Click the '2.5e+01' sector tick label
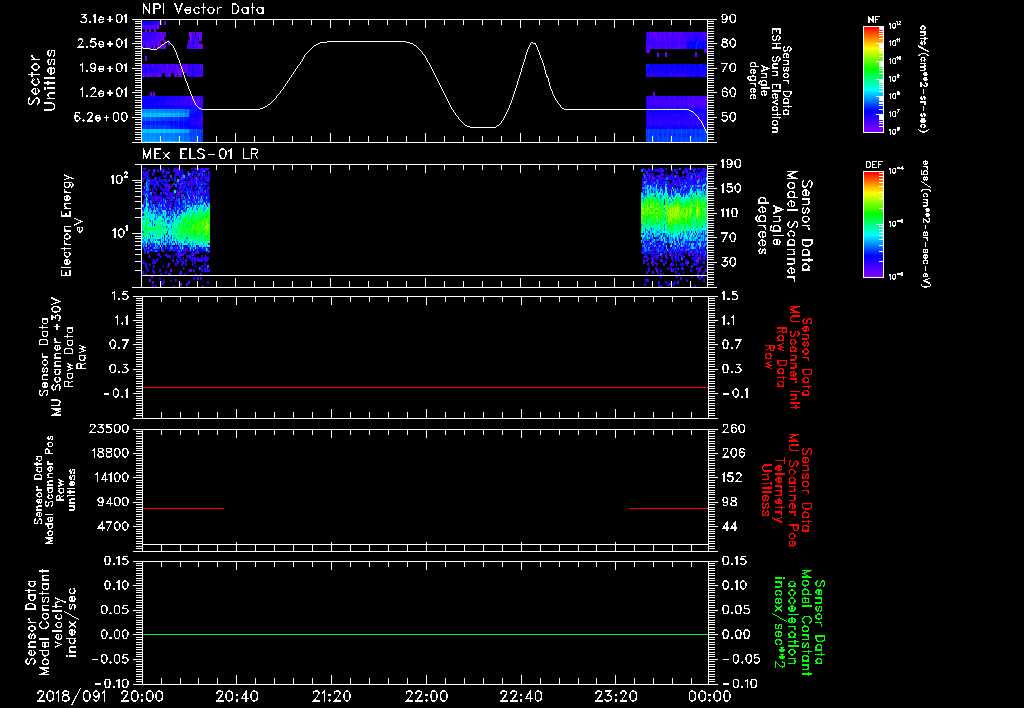The image size is (1024, 708). (x=104, y=43)
